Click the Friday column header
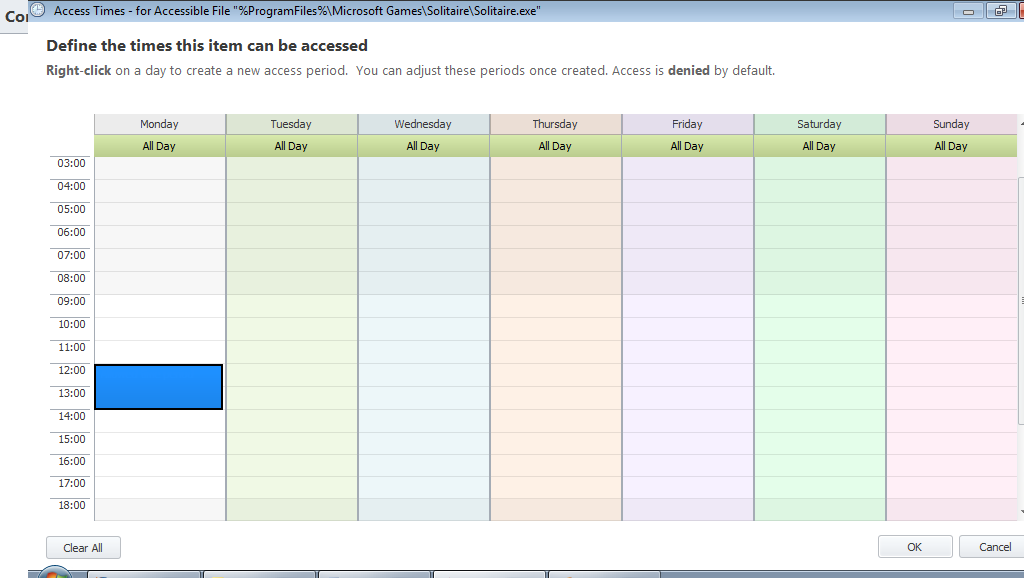Image resolution: width=1024 pixels, height=578 pixels. click(x=687, y=124)
